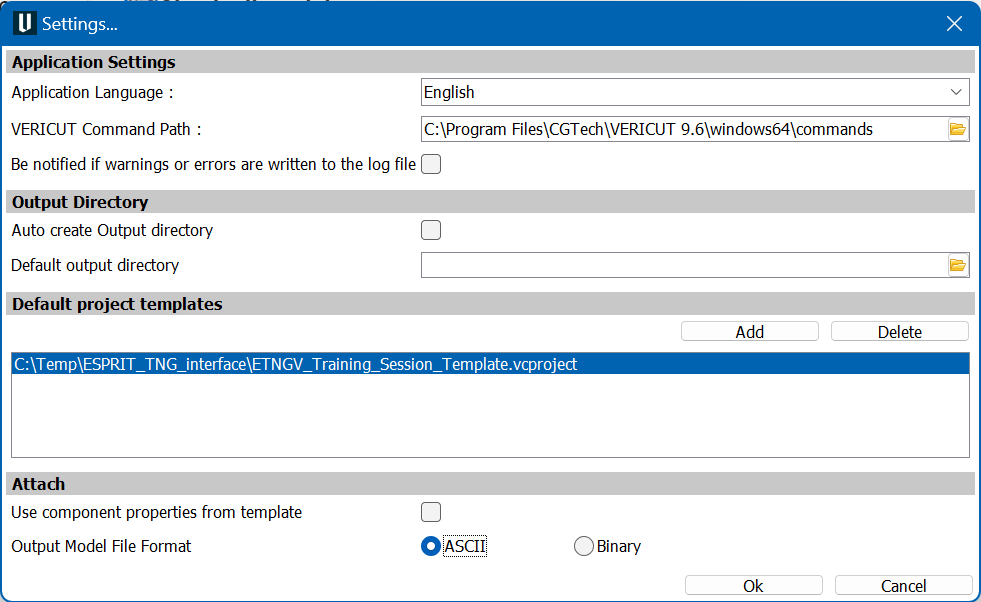Click the Default project templates header
Screen dimensions: 981x602
coord(490,304)
